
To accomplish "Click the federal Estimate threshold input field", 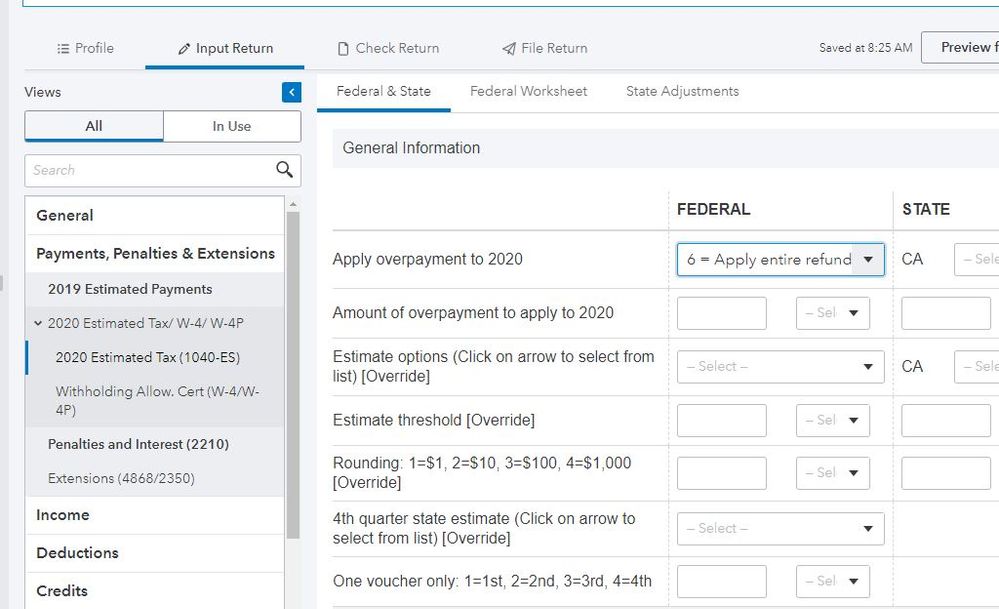I will click(x=721, y=420).
